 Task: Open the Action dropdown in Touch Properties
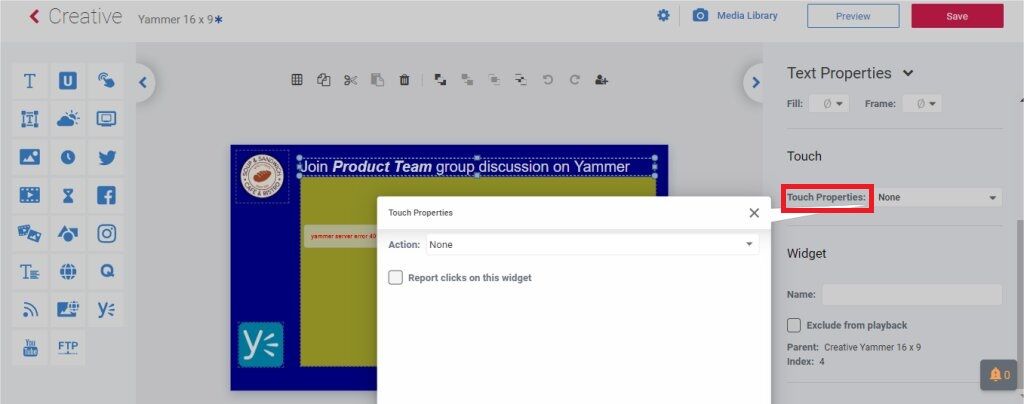tap(592, 244)
